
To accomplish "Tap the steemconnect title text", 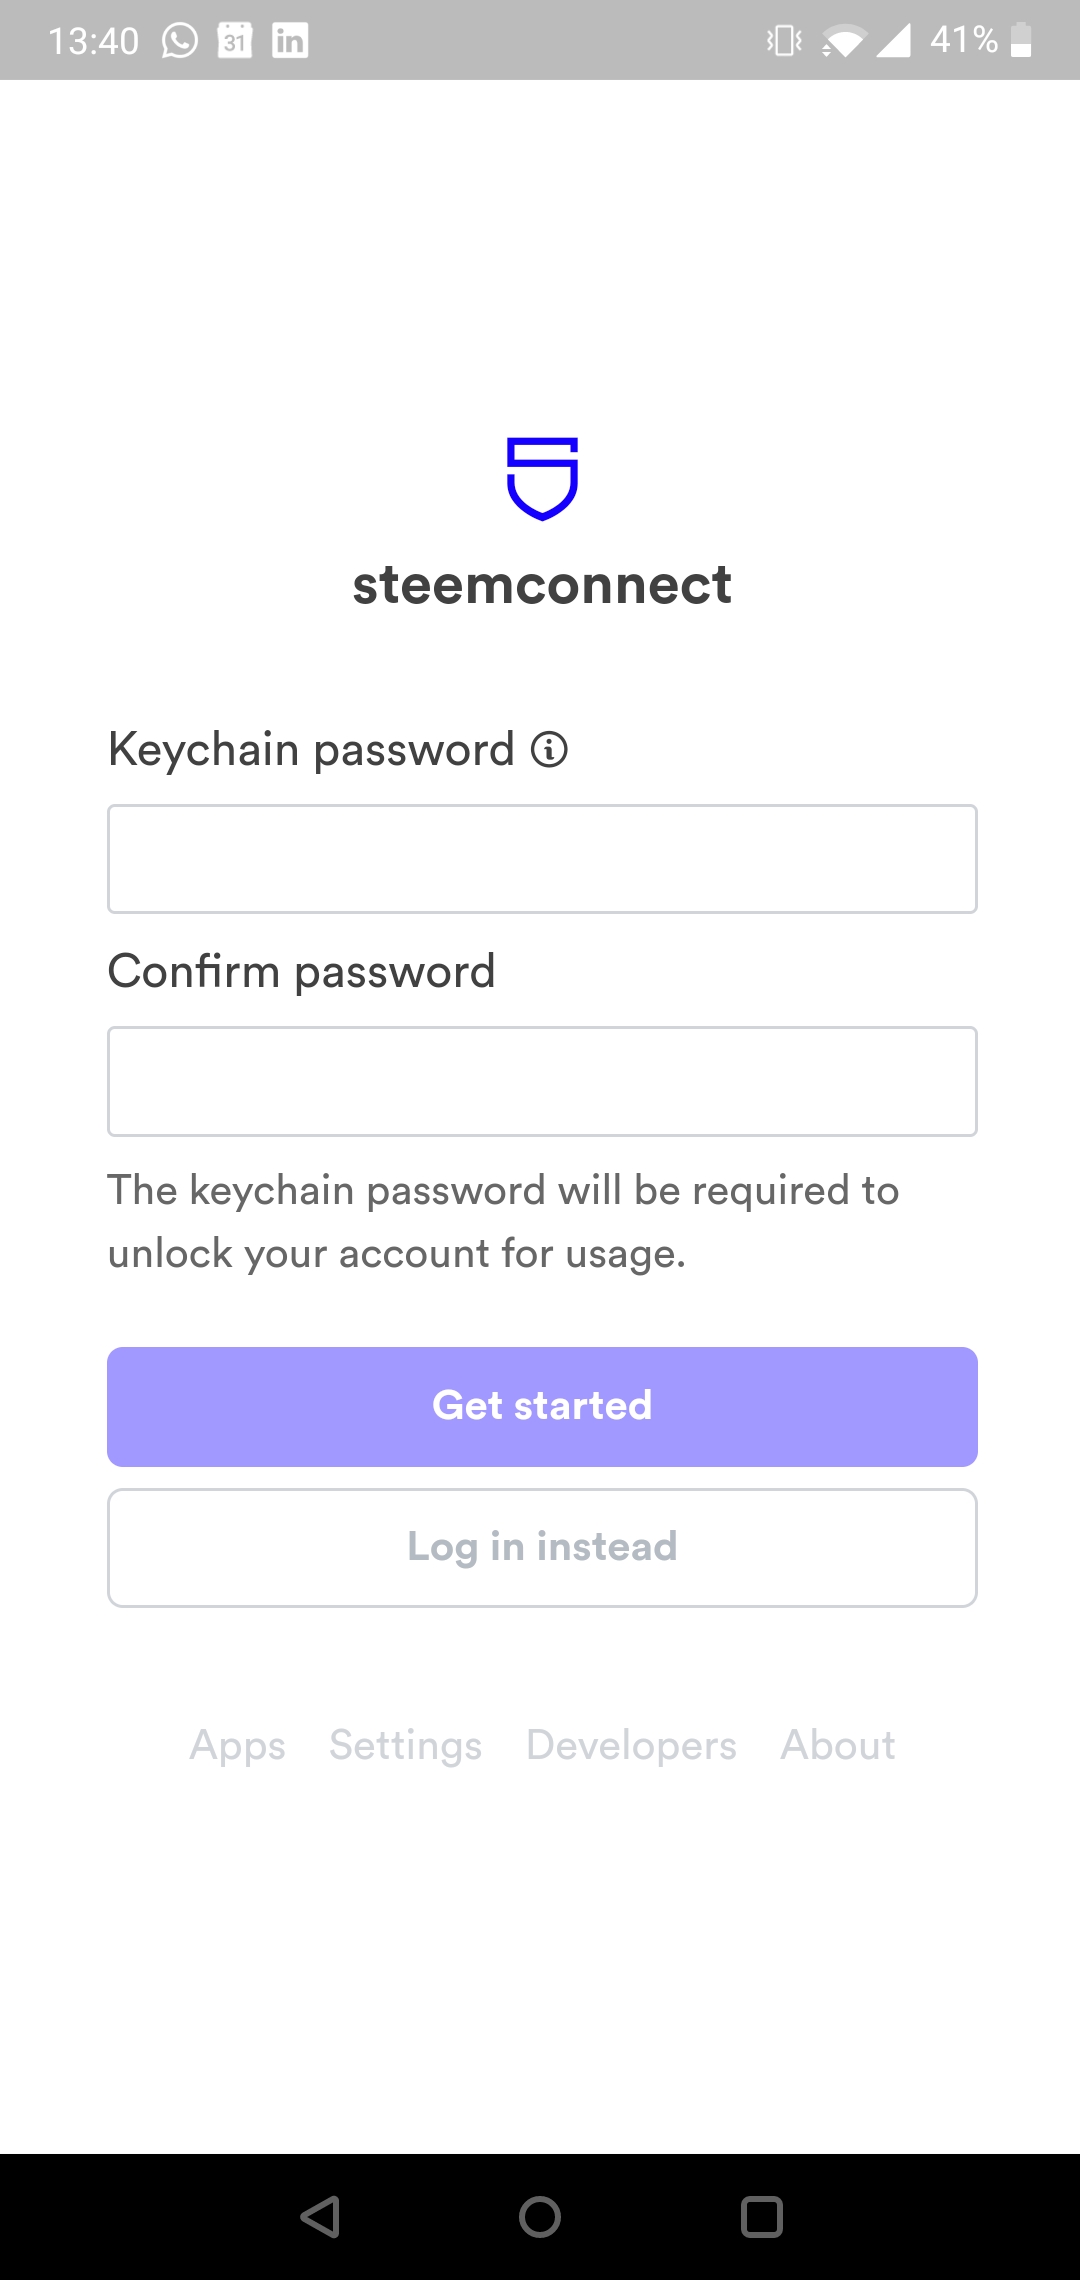I will (542, 585).
